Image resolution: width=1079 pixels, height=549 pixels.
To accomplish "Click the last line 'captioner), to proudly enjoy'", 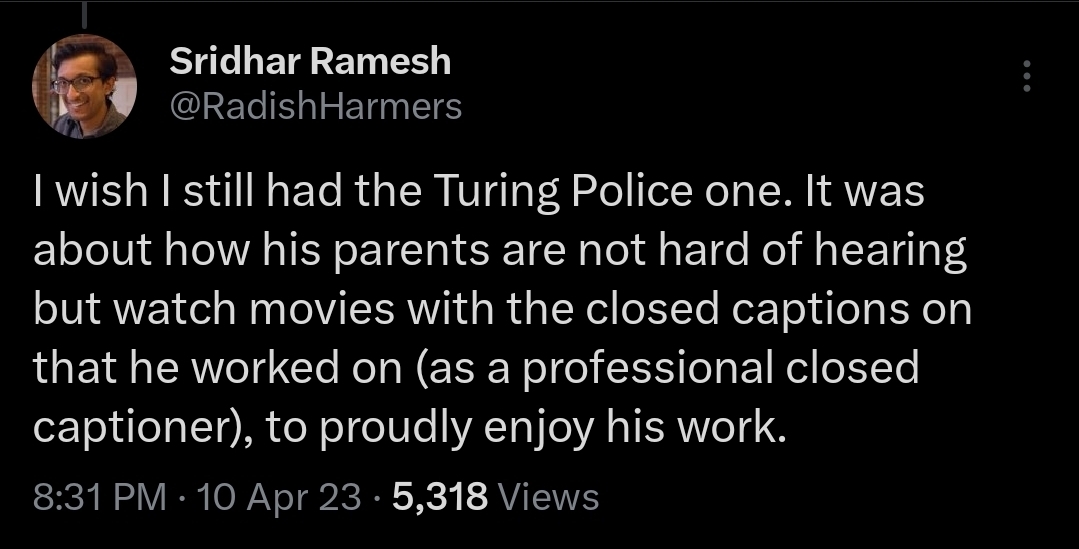I will [x=404, y=427].
